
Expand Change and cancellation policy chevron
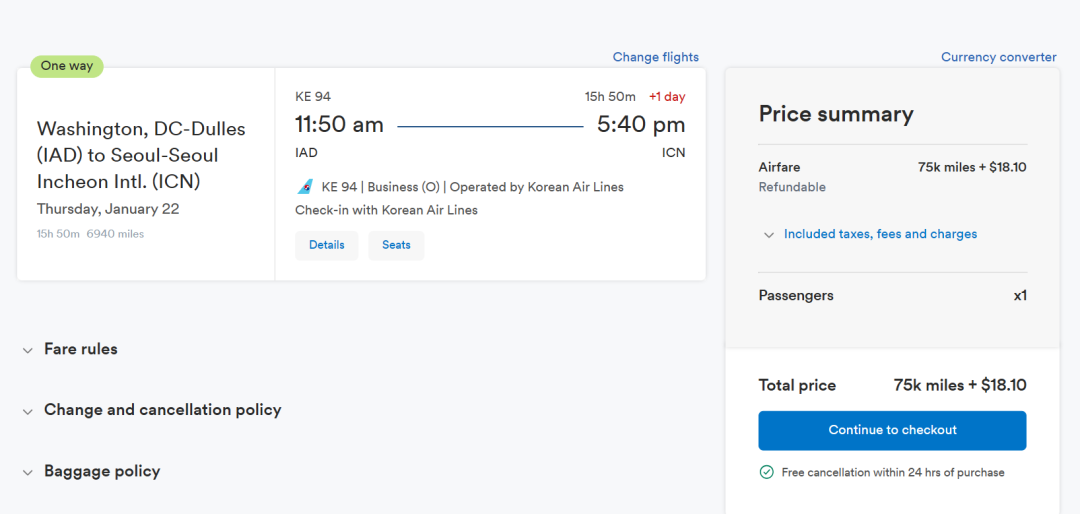[28, 411]
